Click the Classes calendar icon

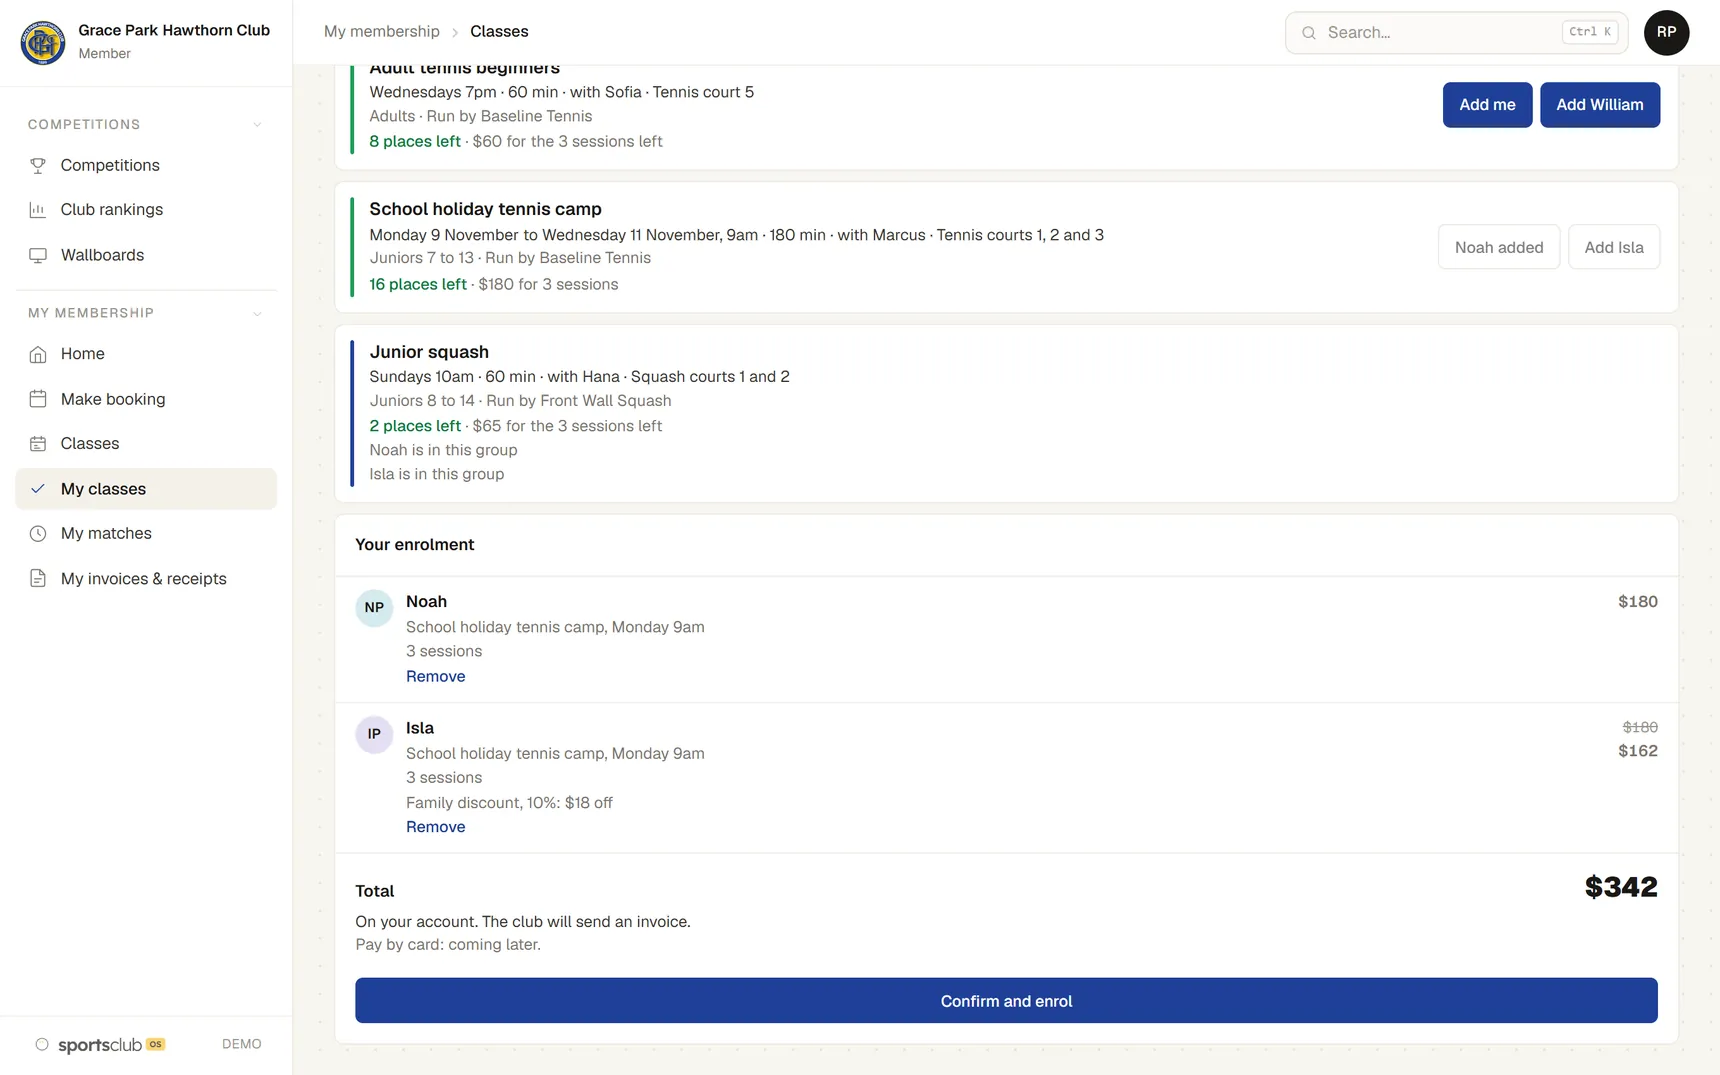(38, 443)
